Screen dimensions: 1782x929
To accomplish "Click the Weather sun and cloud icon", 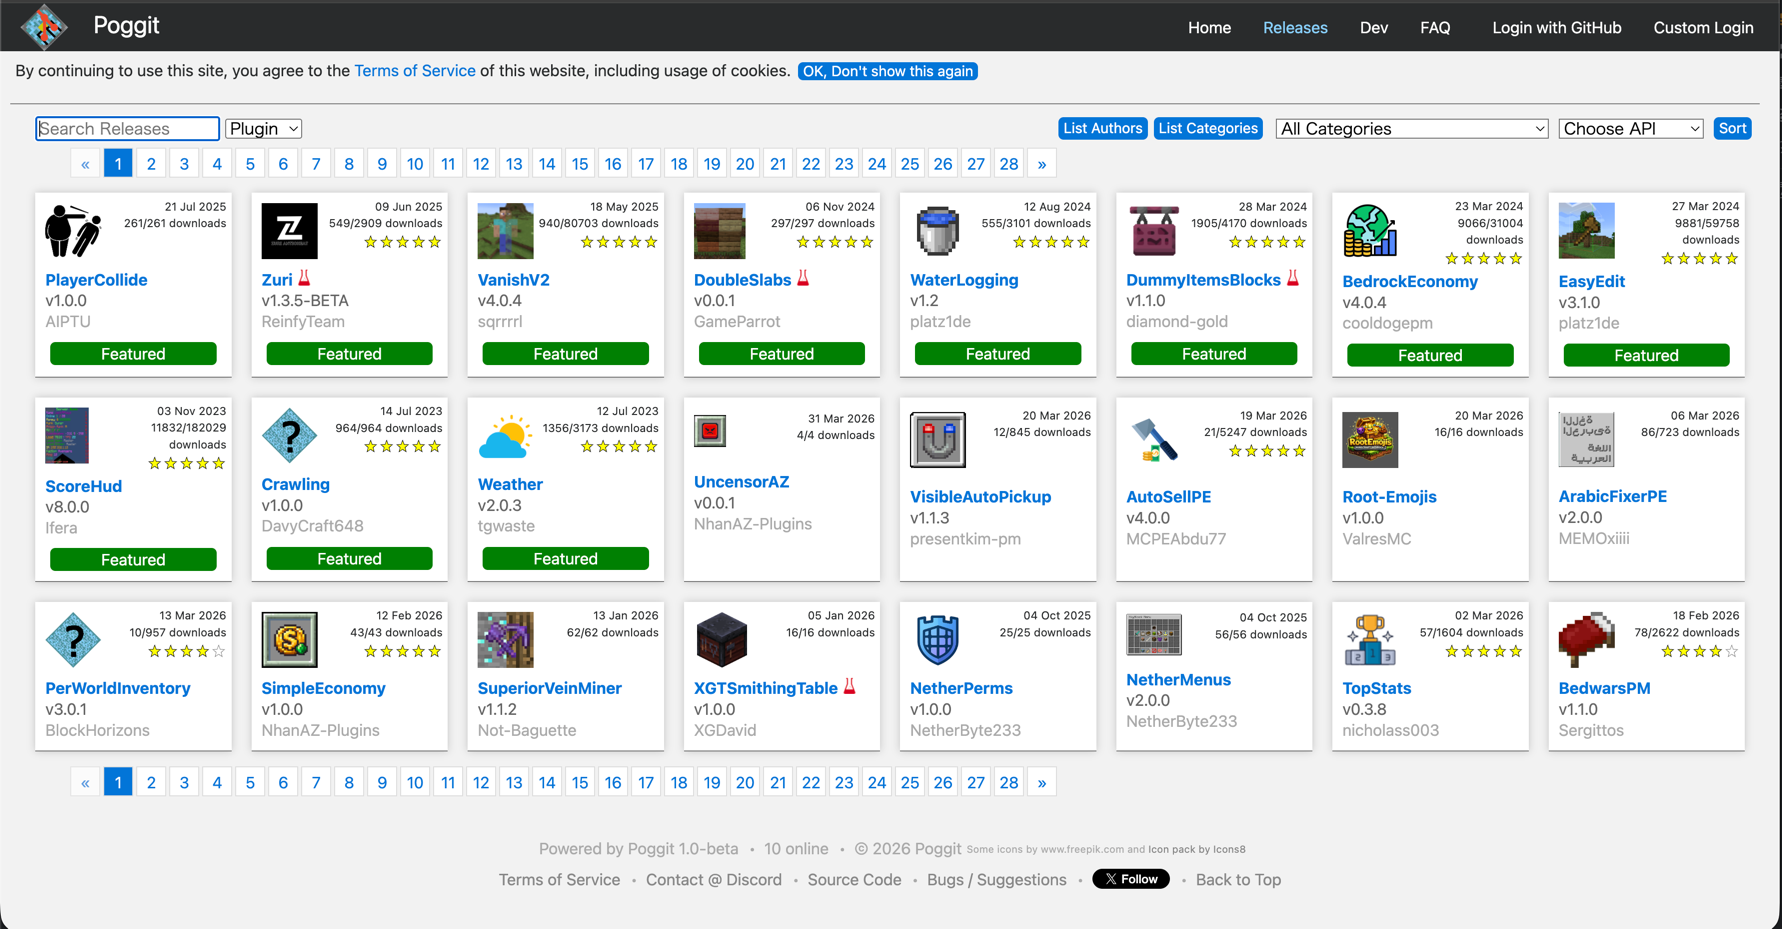I will click(505, 437).
